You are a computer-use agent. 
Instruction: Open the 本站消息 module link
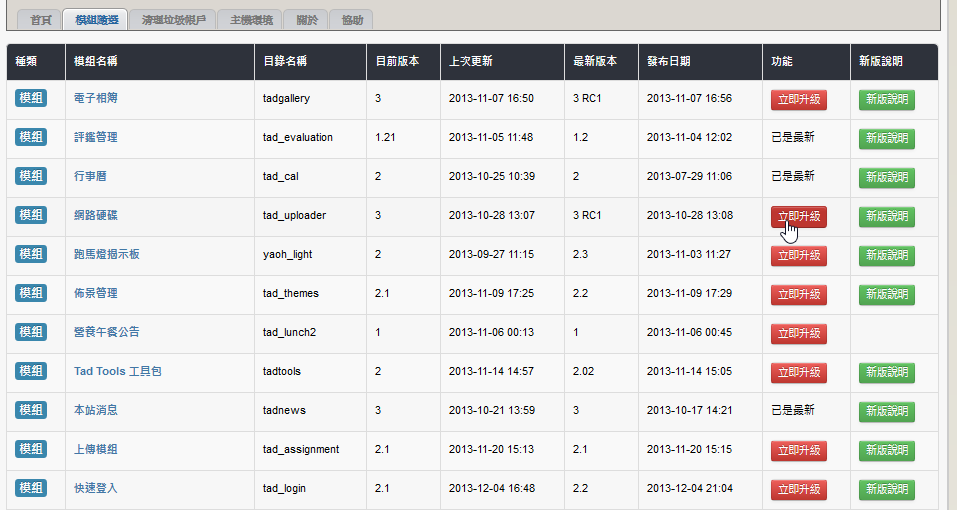[x=96, y=411]
